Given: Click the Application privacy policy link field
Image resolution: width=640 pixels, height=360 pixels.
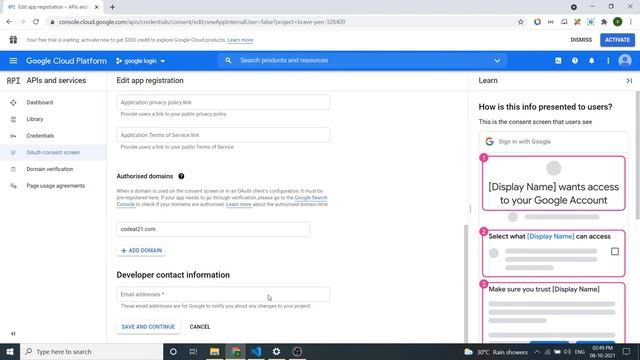Looking at the screenshot, I should (223, 102).
